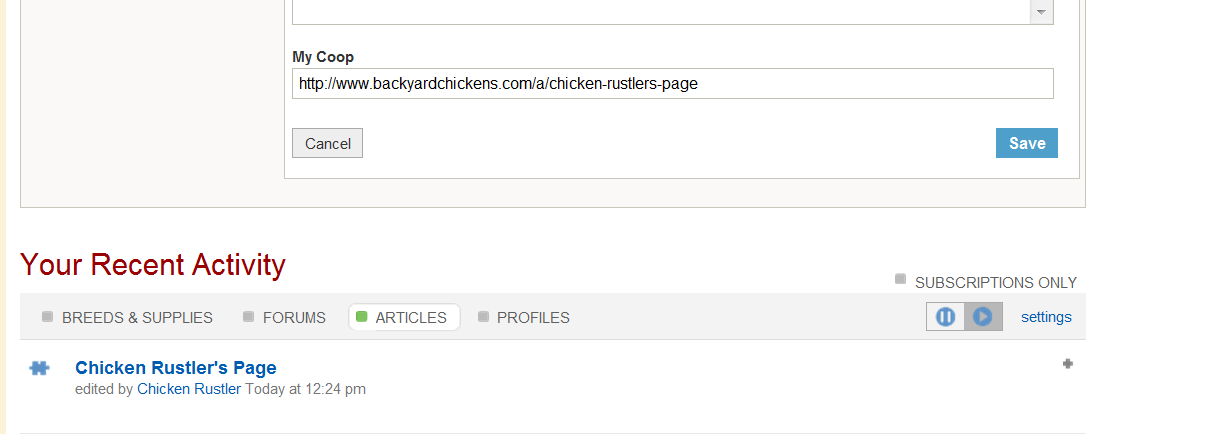Open the activity feed settings link

coord(1045,317)
